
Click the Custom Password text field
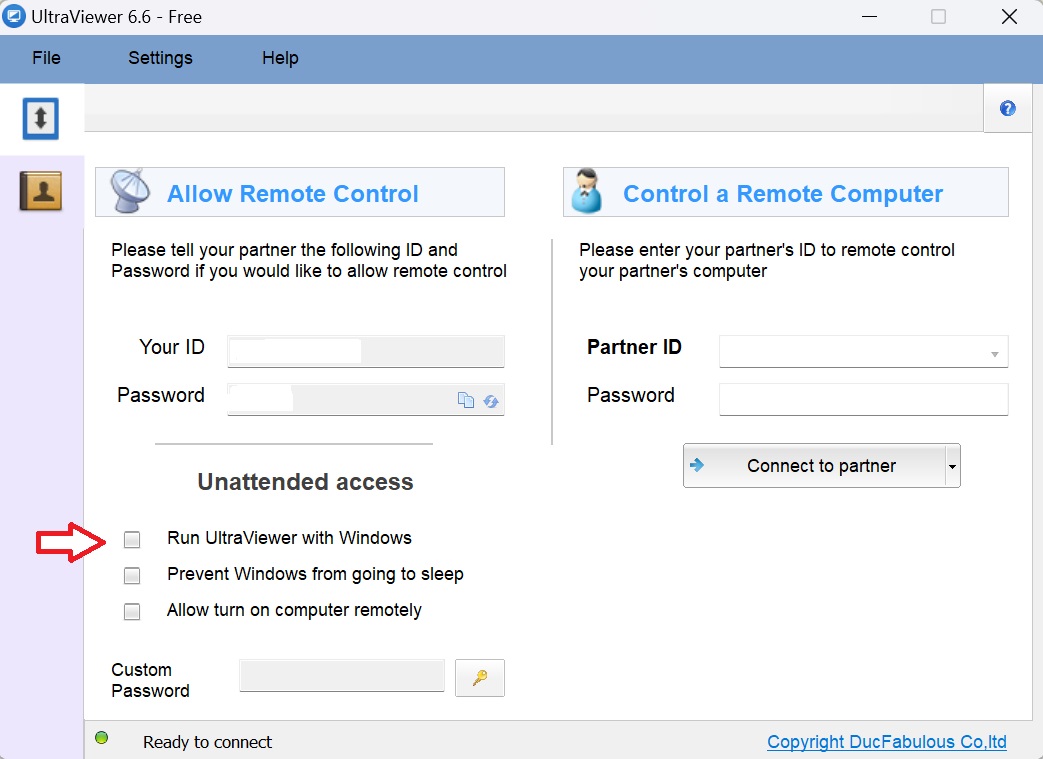tap(342, 676)
